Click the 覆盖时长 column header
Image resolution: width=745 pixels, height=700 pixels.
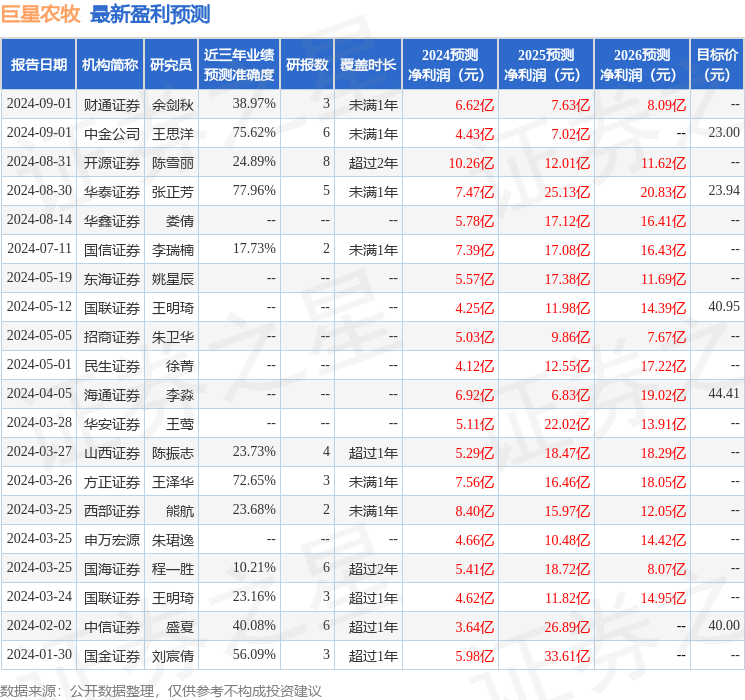368,65
